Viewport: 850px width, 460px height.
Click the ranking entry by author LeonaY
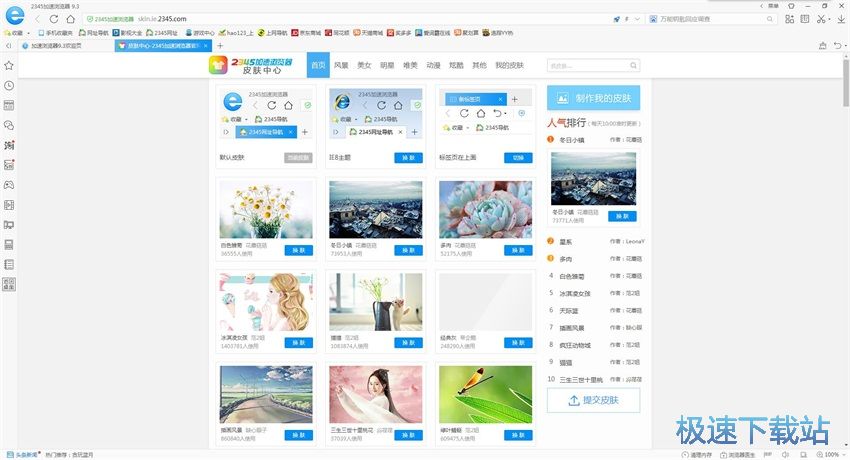(x=596, y=242)
